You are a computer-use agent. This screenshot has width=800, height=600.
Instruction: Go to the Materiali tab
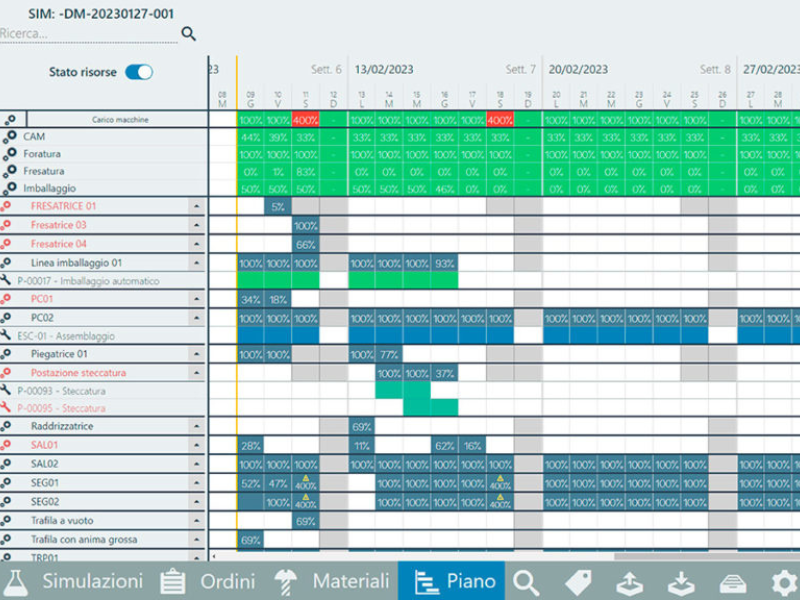(x=336, y=581)
